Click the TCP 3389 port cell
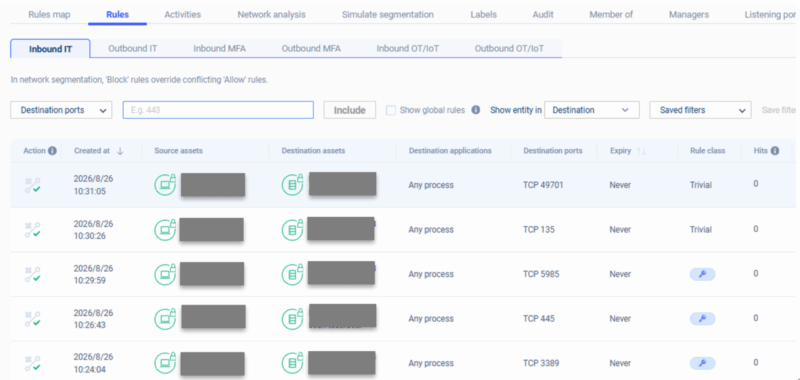Screen dimensions: 800x380 541,363
